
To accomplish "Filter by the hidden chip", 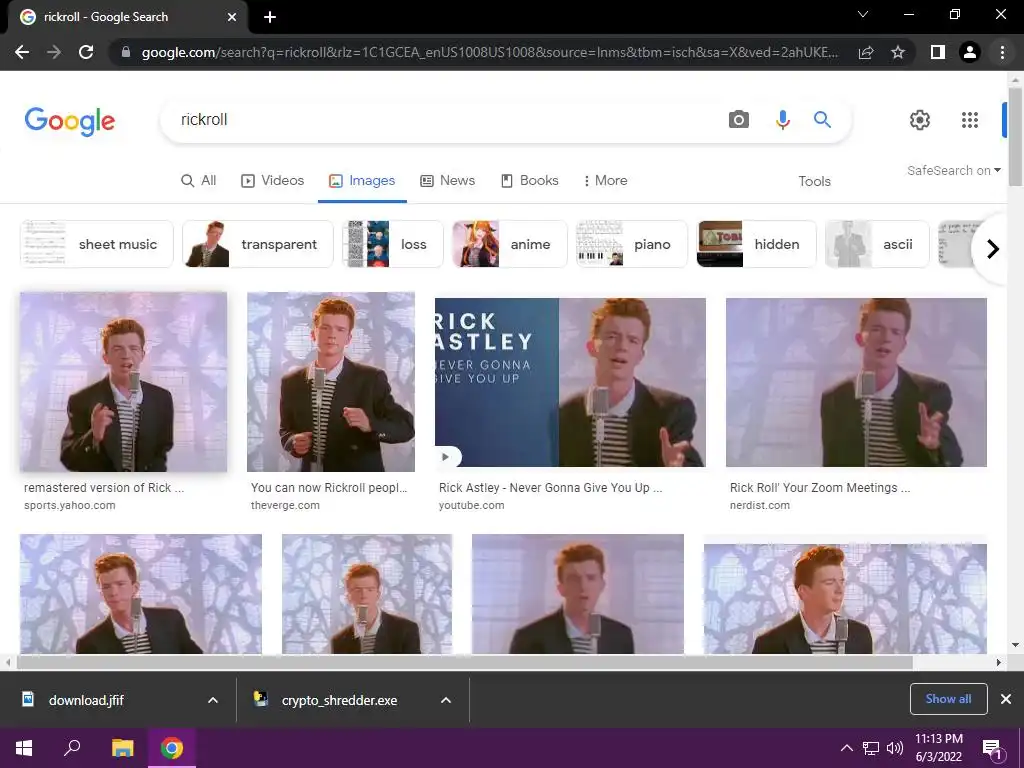I will click(x=756, y=244).
